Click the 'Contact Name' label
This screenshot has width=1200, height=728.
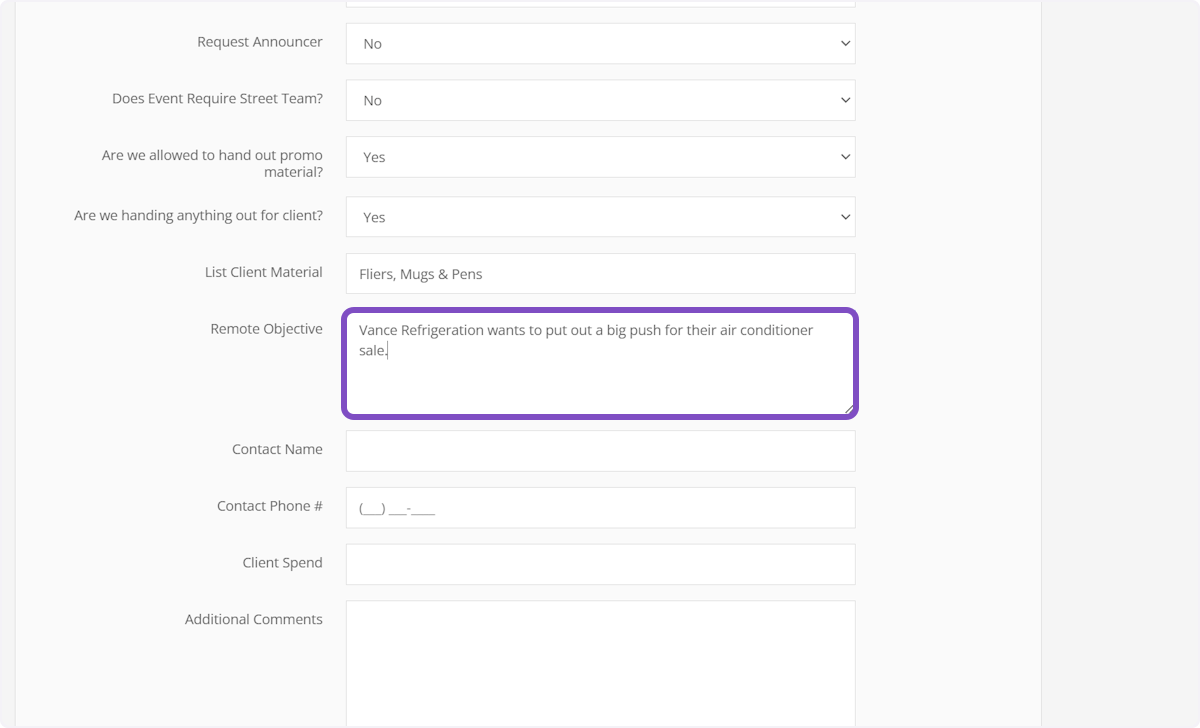point(277,449)
